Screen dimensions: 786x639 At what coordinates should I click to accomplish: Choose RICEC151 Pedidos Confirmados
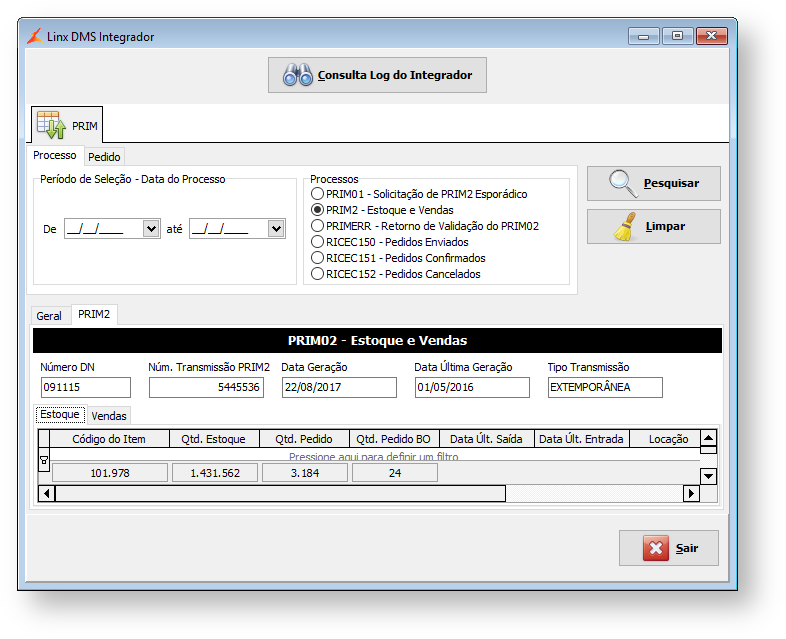click(317, 258)
